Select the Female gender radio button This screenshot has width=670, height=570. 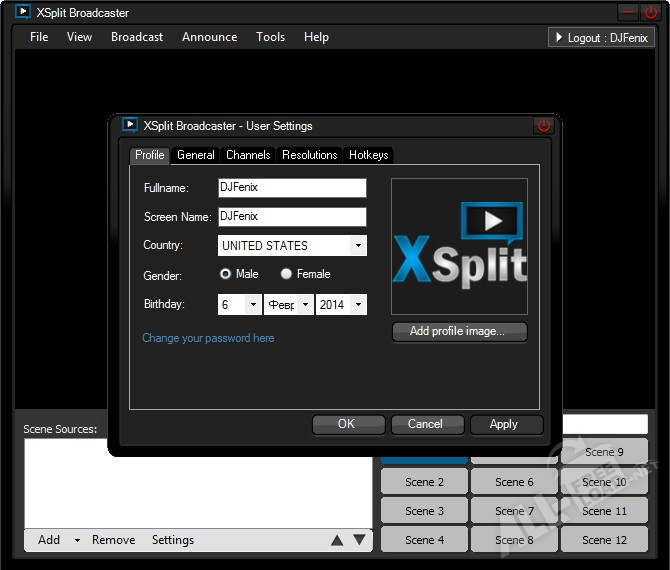287,274
